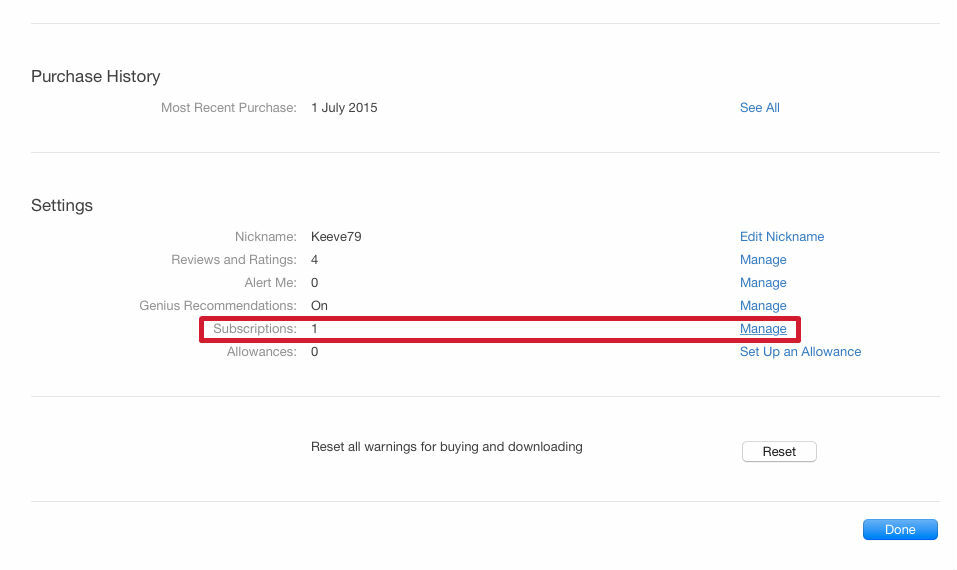Click the Reset warnings button
Image resolution: width=957 pixels, height=570 pixels.
click(779, 452)
